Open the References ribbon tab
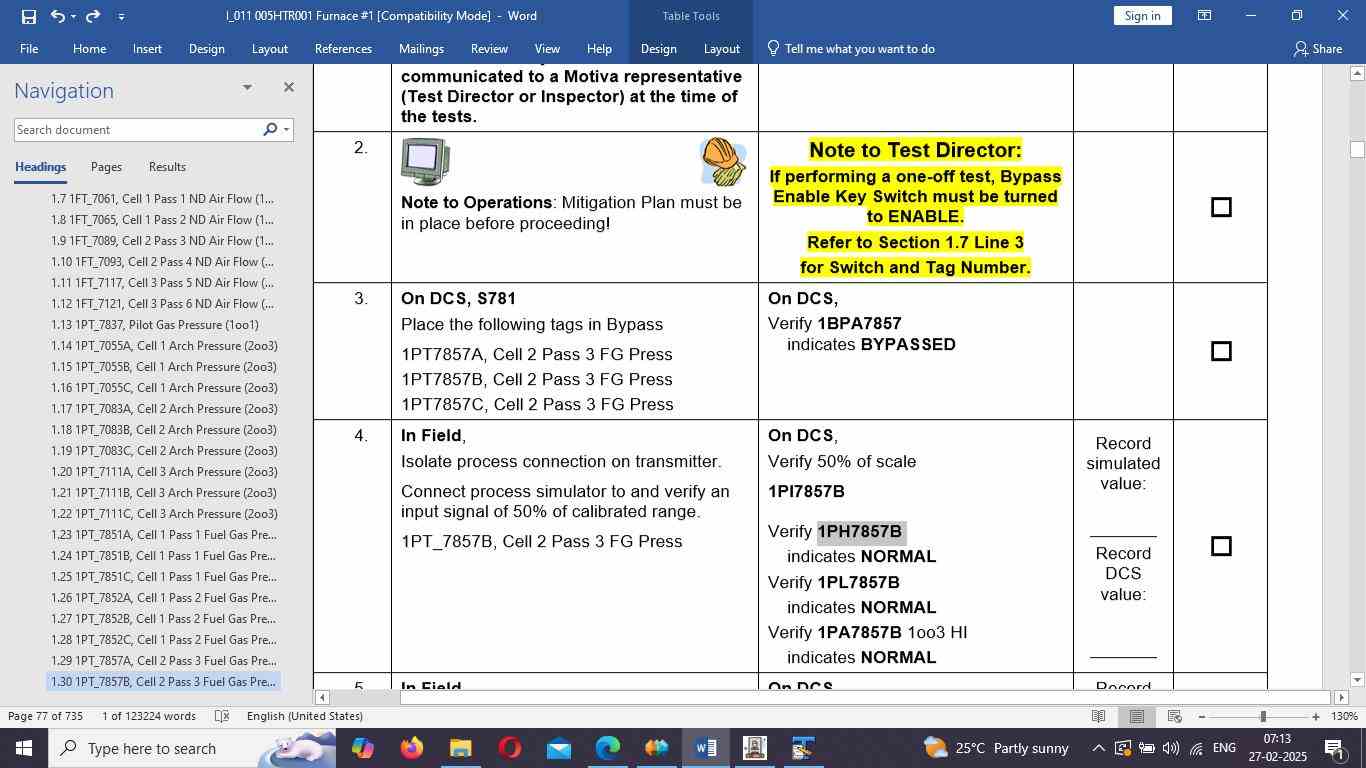 343,48
